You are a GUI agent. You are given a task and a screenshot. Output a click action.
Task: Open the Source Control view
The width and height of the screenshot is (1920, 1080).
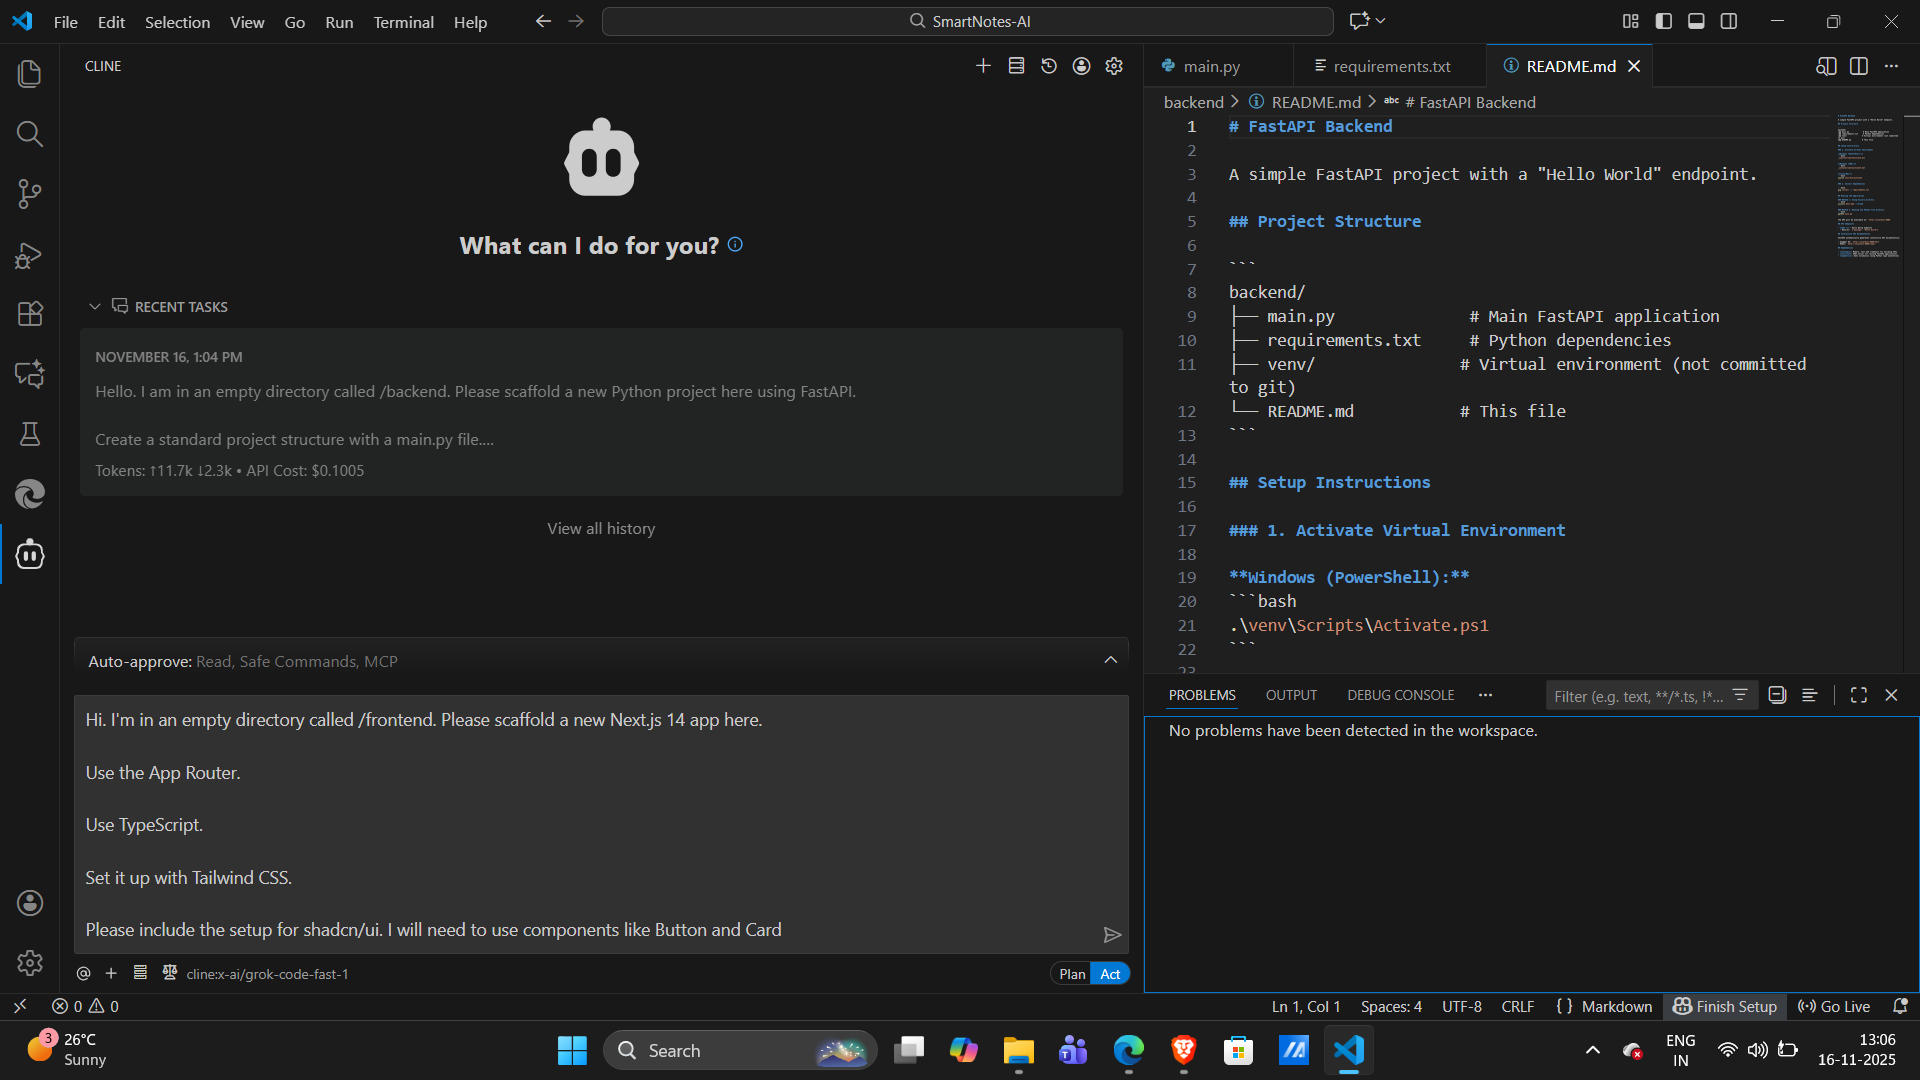pyautogui.click(x=30, y=194)
